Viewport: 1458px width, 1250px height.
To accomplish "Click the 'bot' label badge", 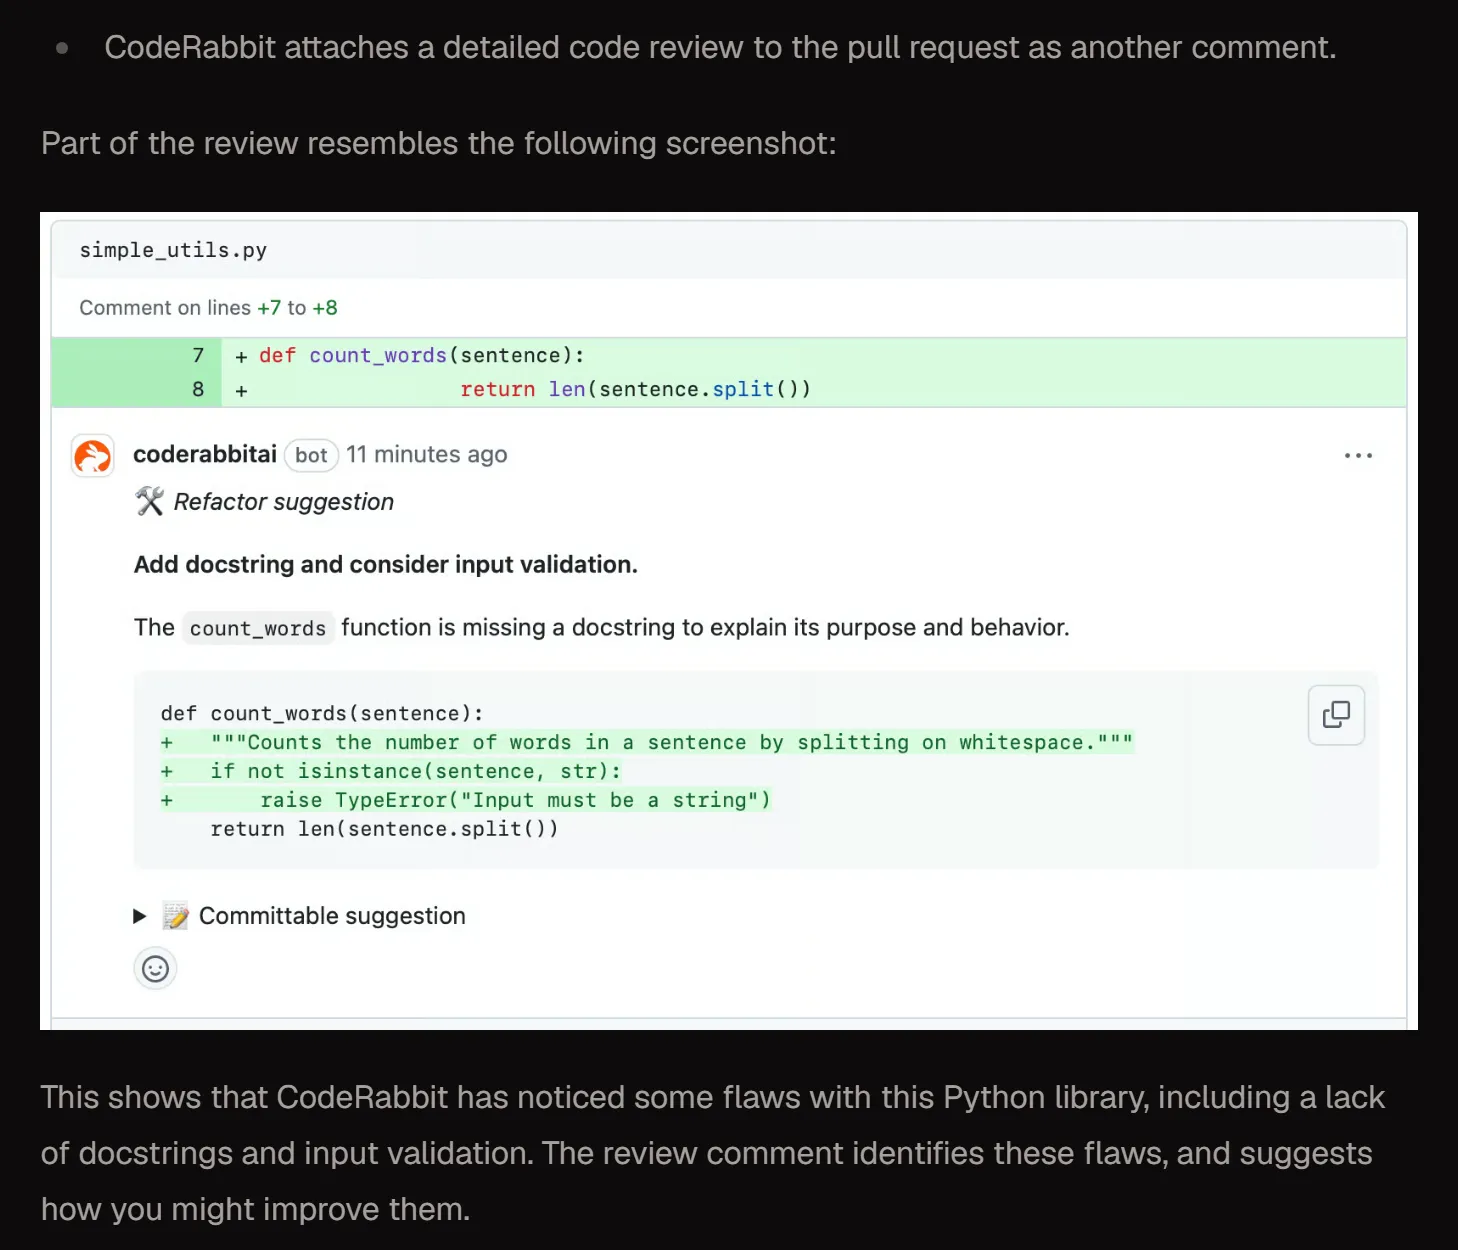I will (311, 456).
